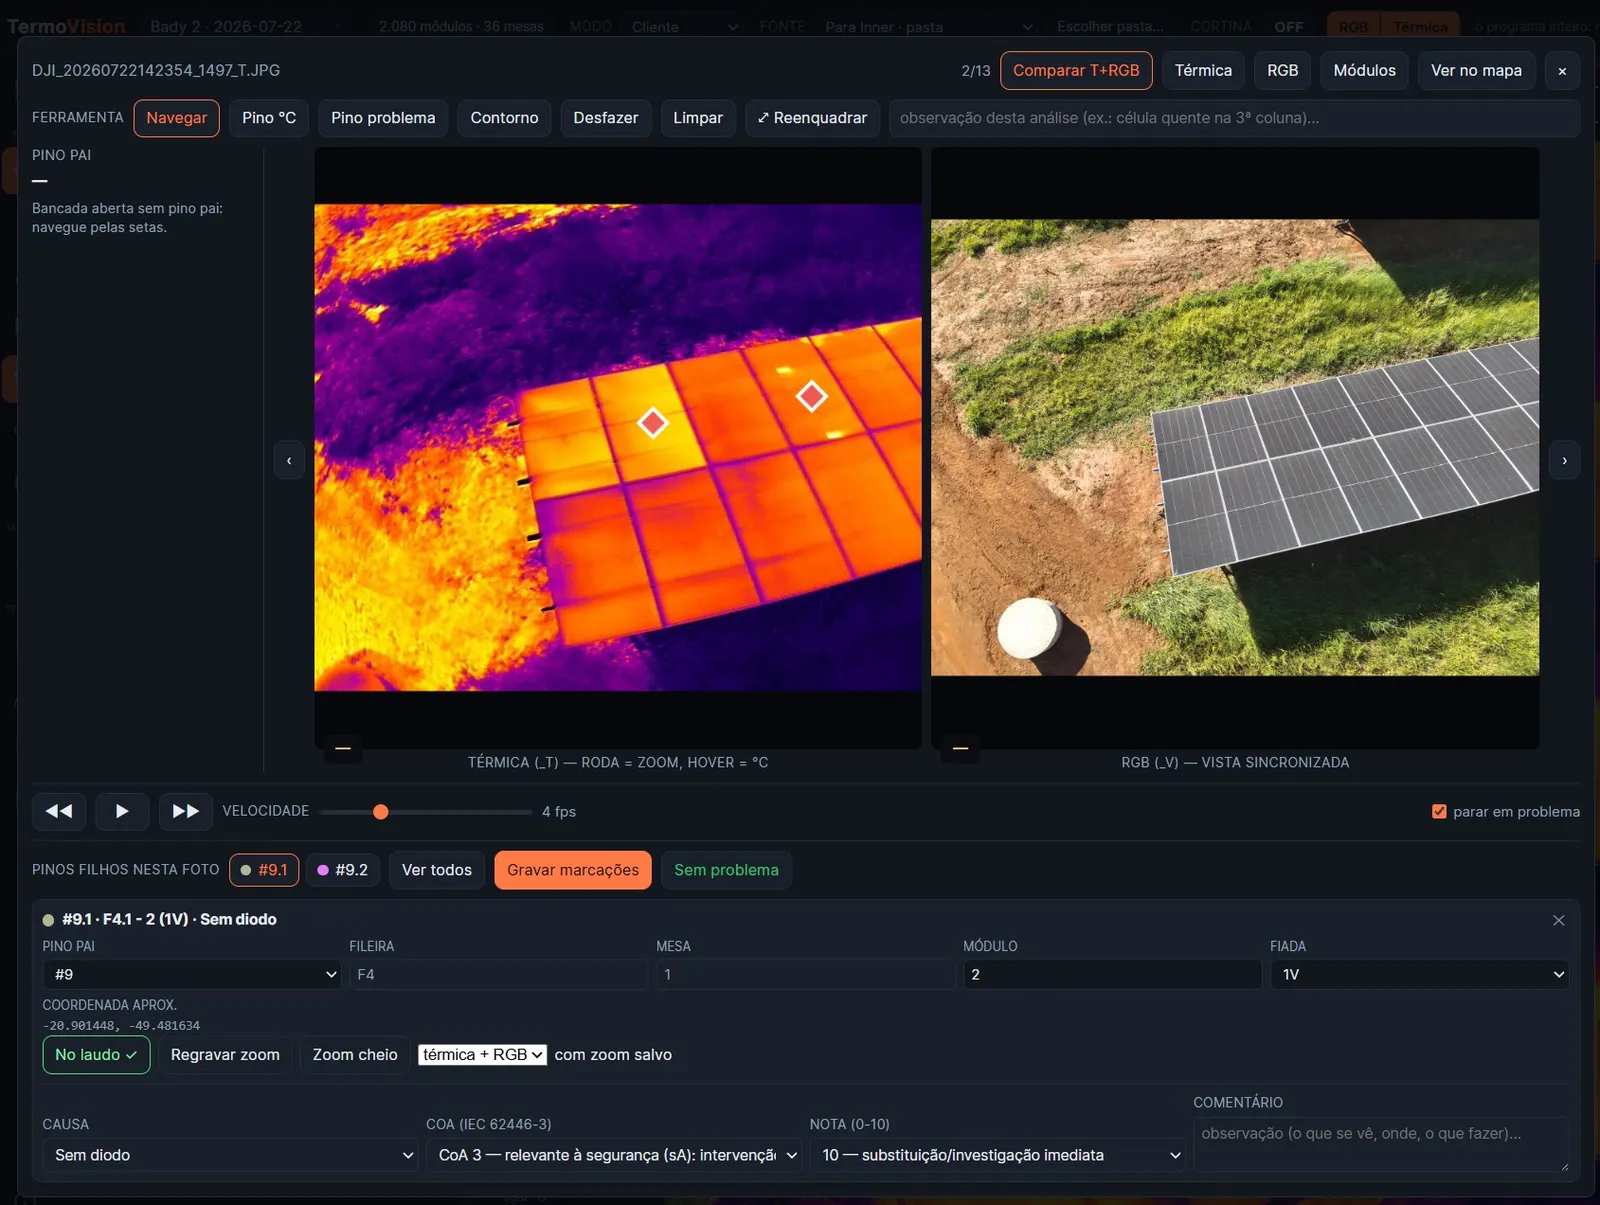Open the Pino pai #9 dropdown
The height and width of the screenshot is (1205, 1600).
[192, 974]
